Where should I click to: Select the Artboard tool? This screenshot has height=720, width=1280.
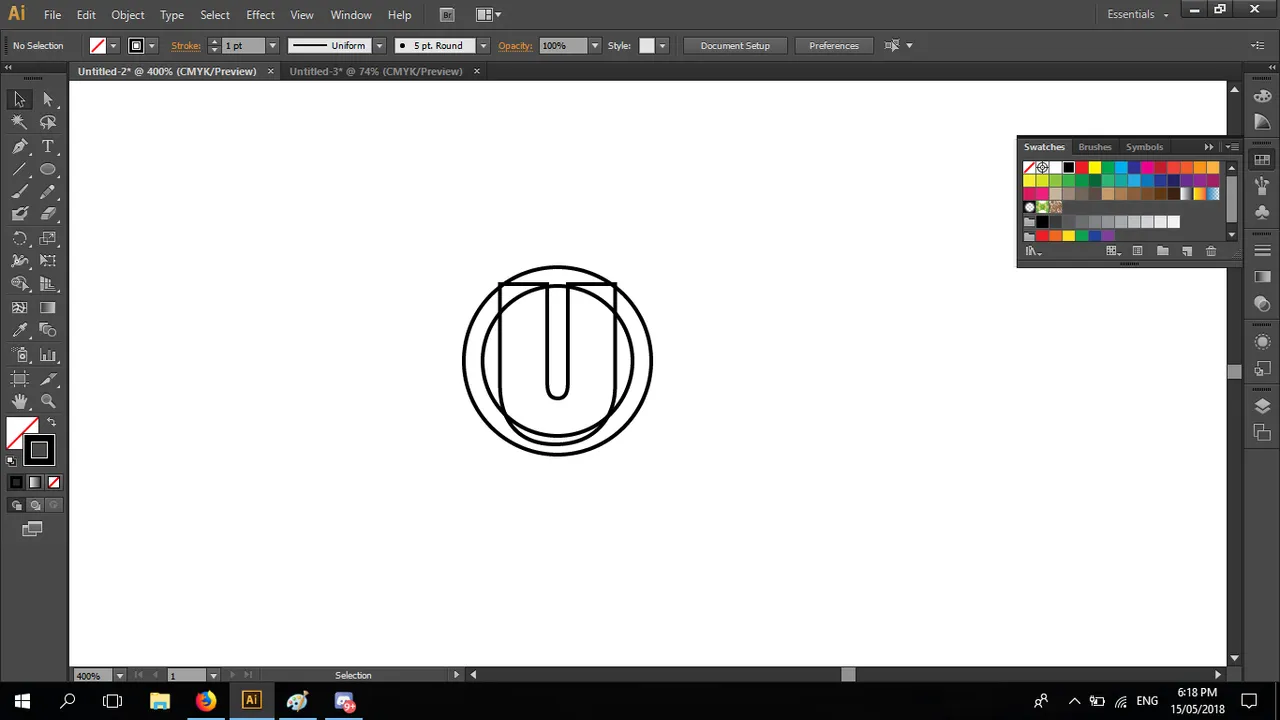(x=19, y=378)
